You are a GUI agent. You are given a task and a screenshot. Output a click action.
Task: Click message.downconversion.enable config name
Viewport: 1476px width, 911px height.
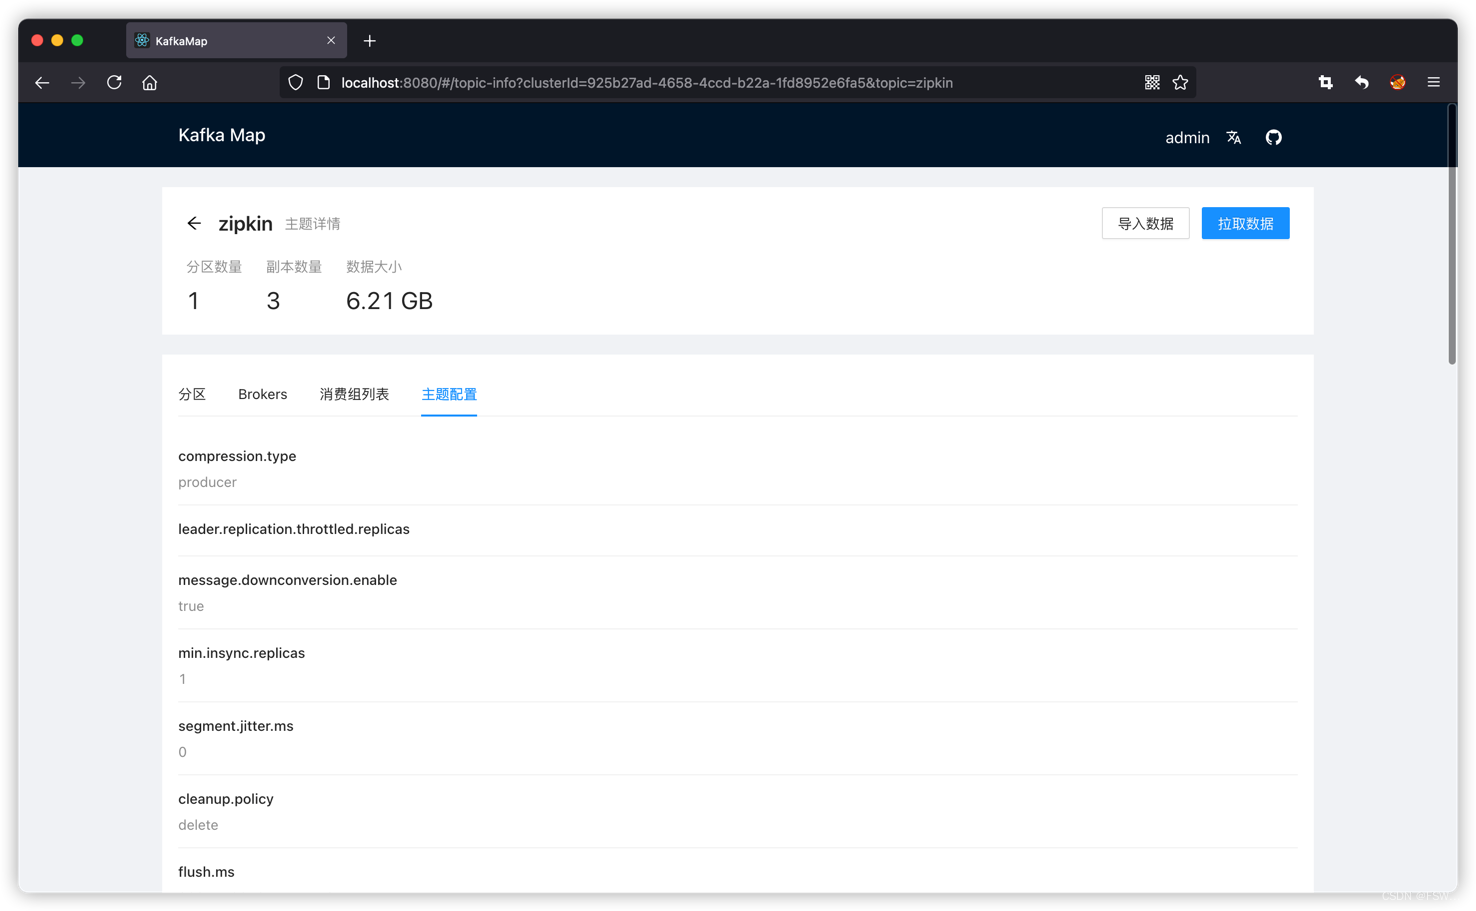click(x=288, y=580)
